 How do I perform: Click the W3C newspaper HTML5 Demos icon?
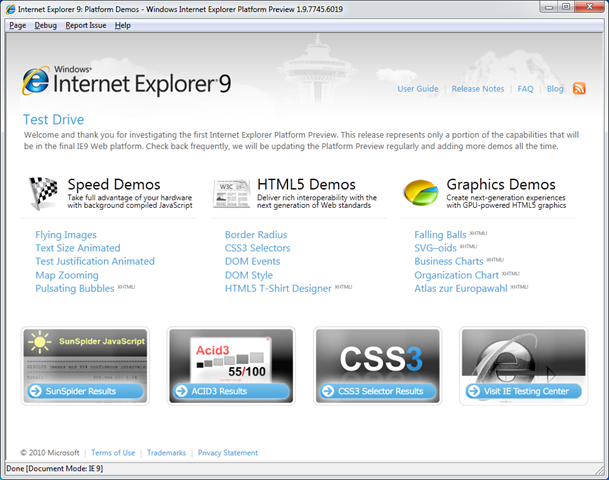point(231,193)
